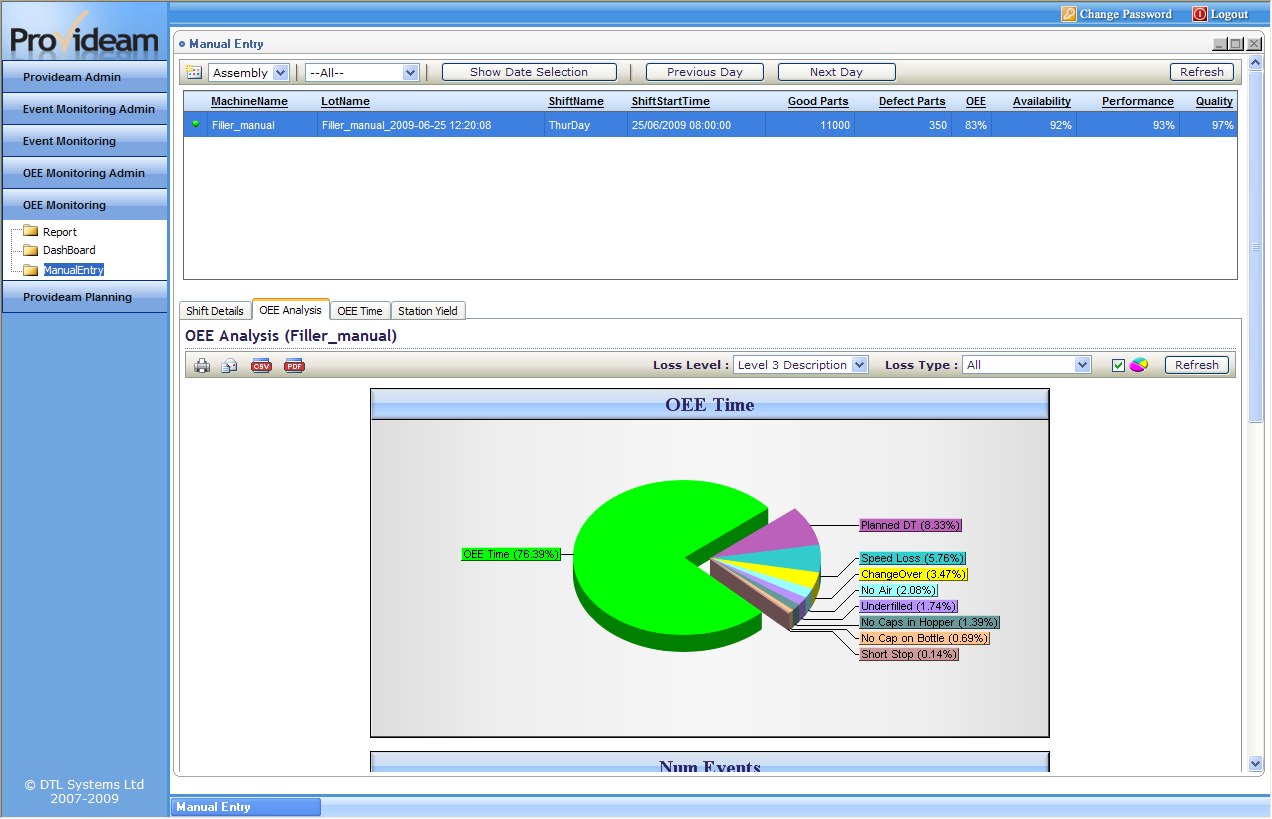Viewport: 1272px width, 819px height.
Task: Click the print preview icon beside printer
Action: coord(229,365)
